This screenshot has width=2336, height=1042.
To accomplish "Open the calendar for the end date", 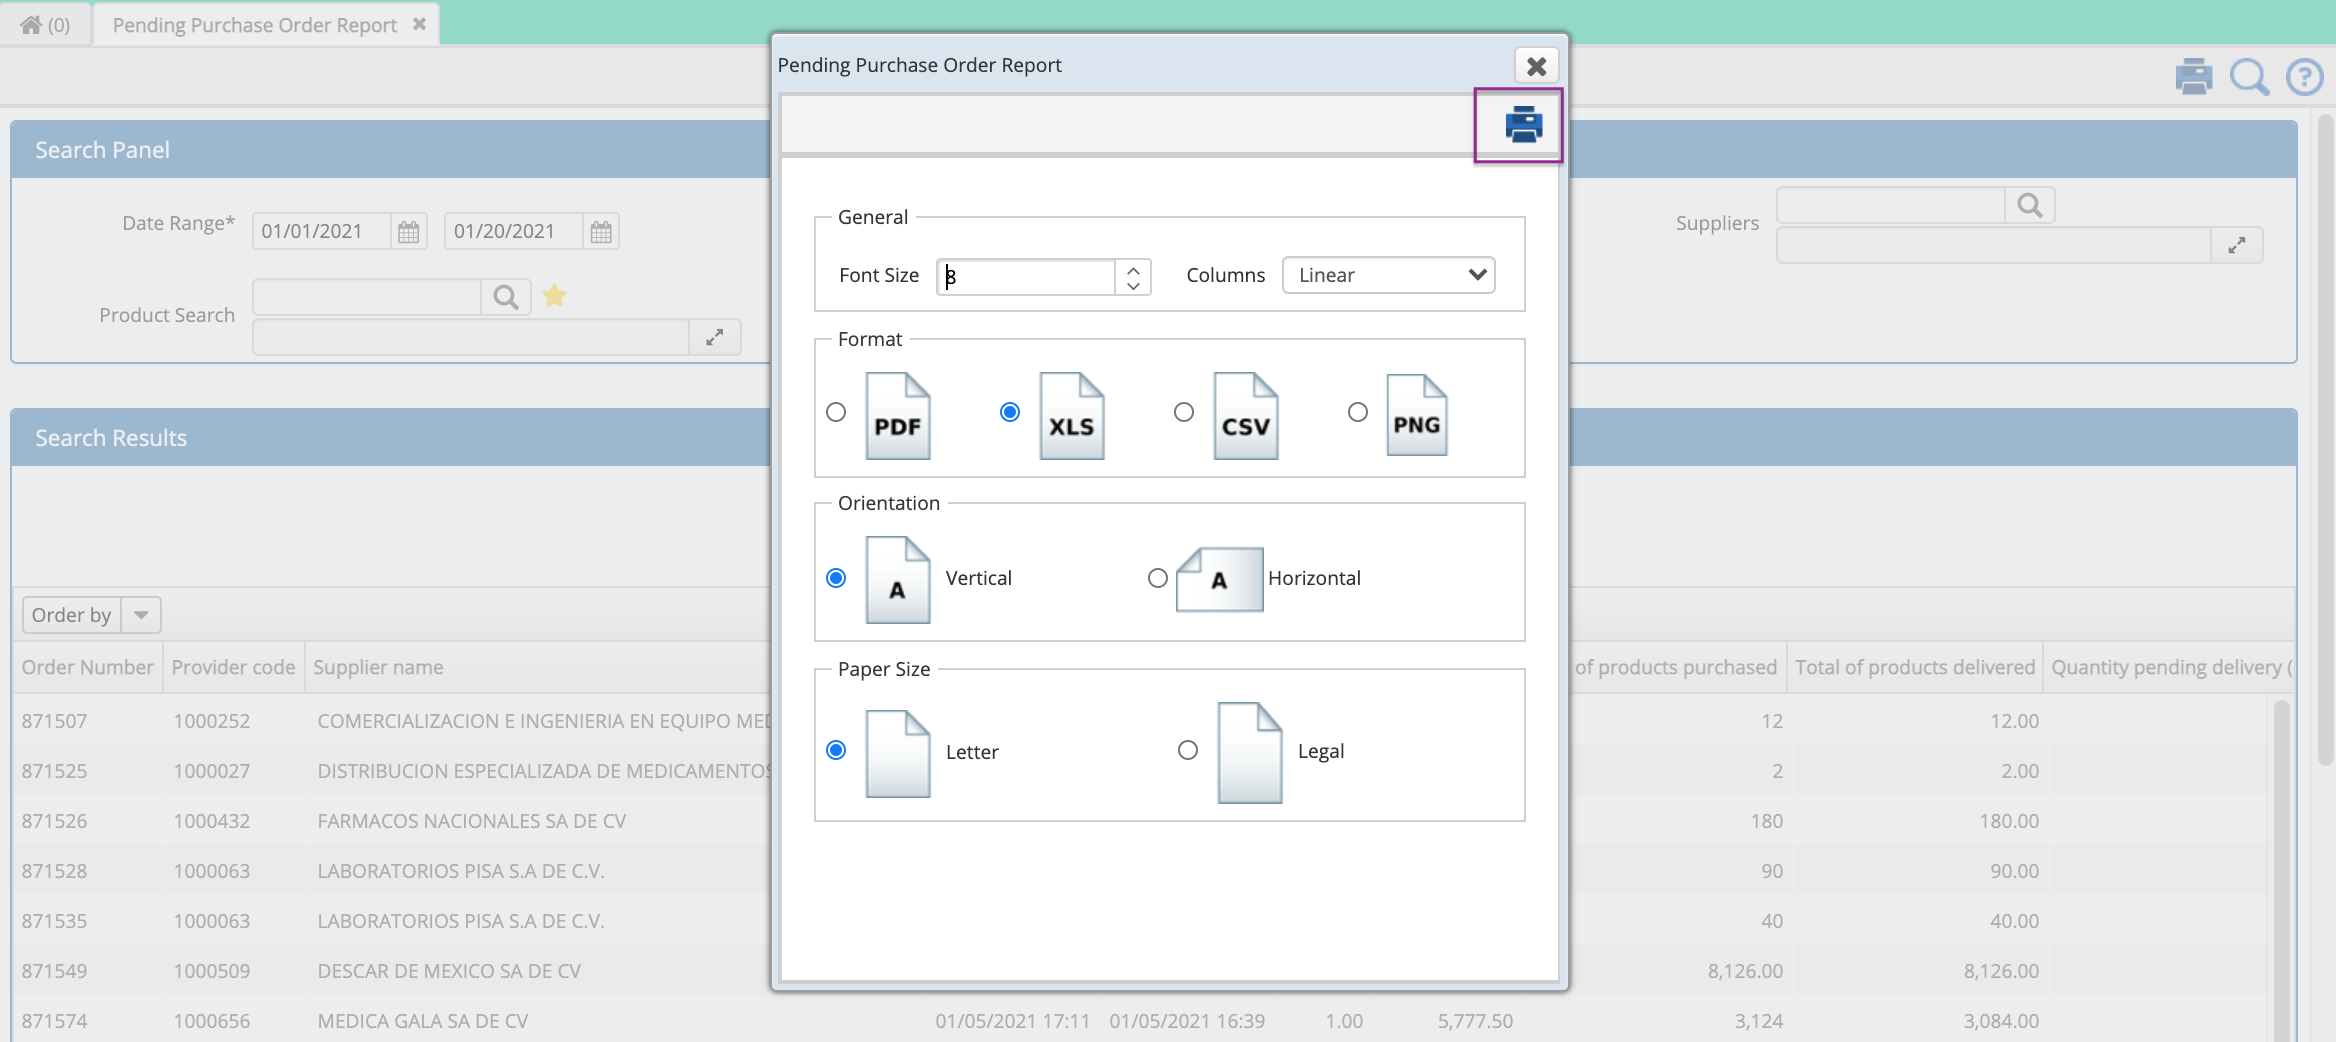I will [x=600, y=231].
